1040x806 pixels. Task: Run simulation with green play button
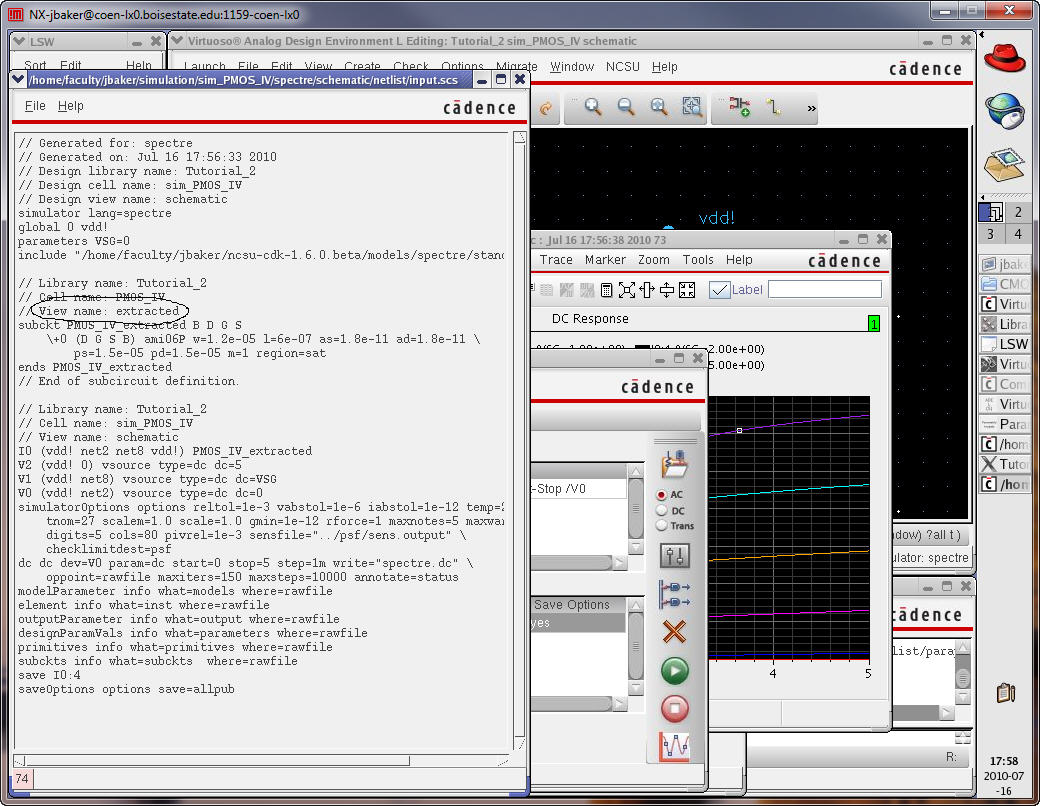tap(675, 670)
